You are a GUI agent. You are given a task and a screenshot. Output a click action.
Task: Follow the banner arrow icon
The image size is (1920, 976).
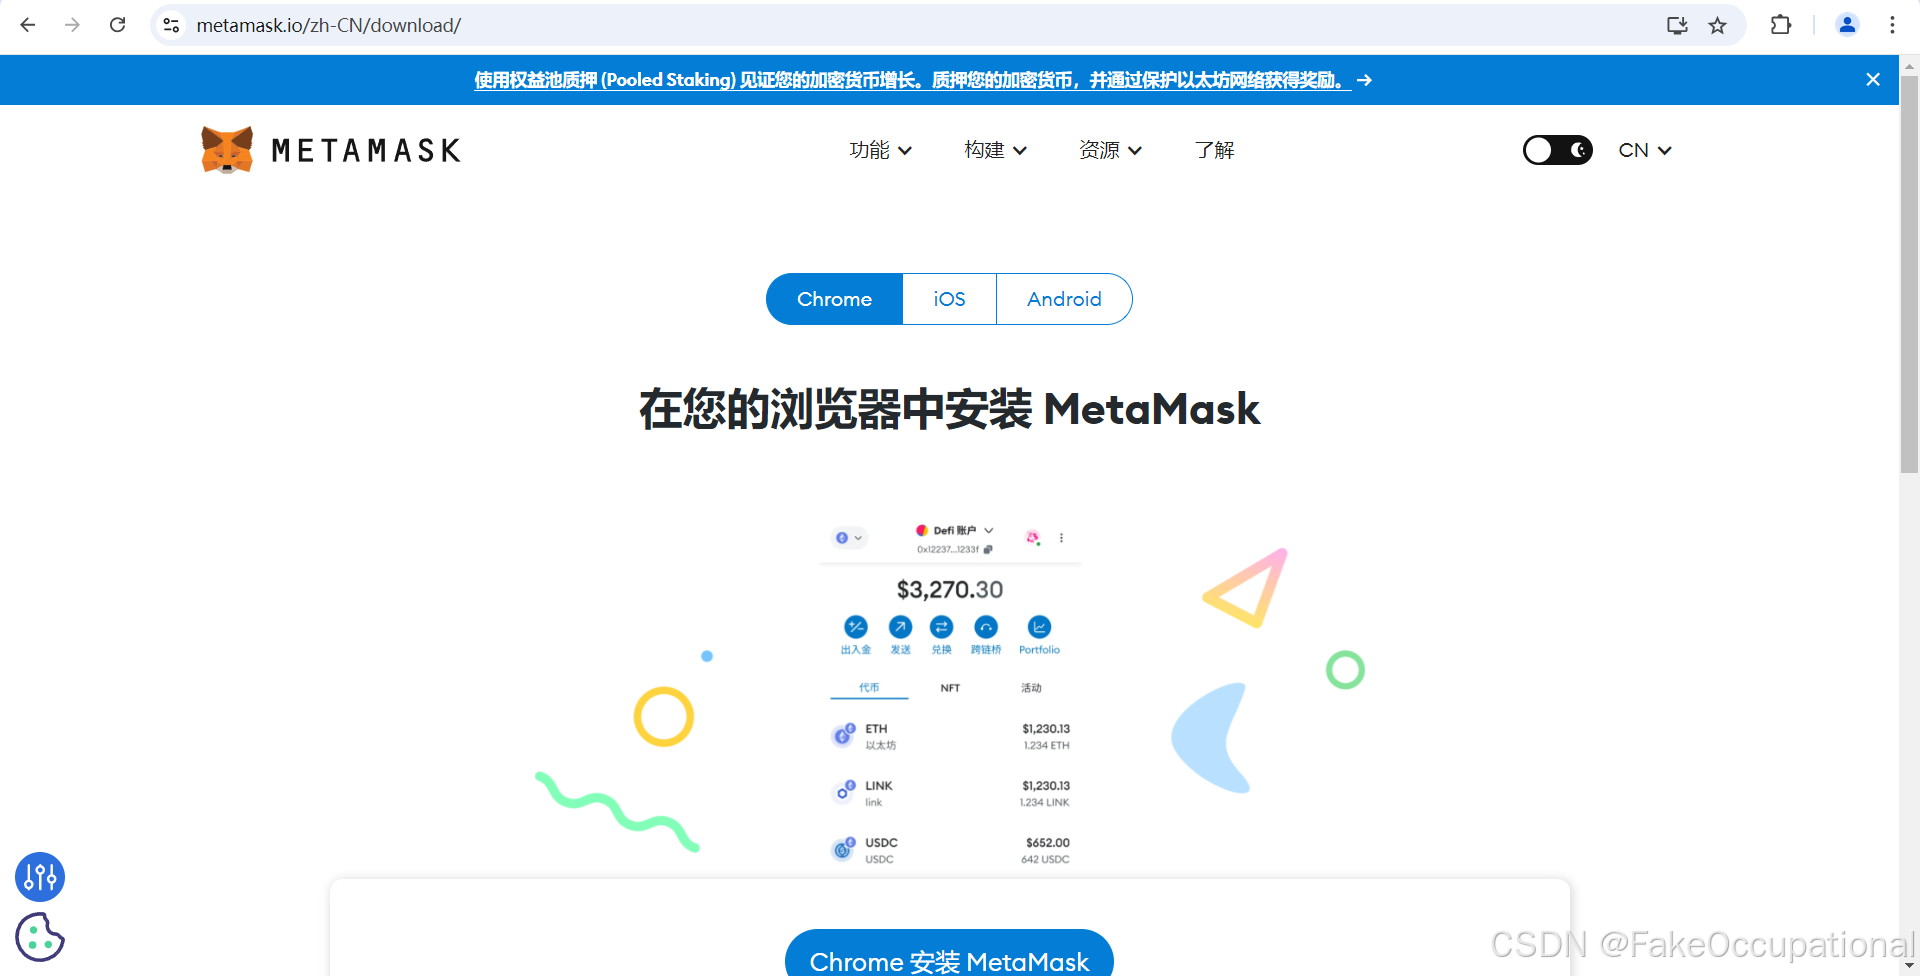tap(1364, 80)
